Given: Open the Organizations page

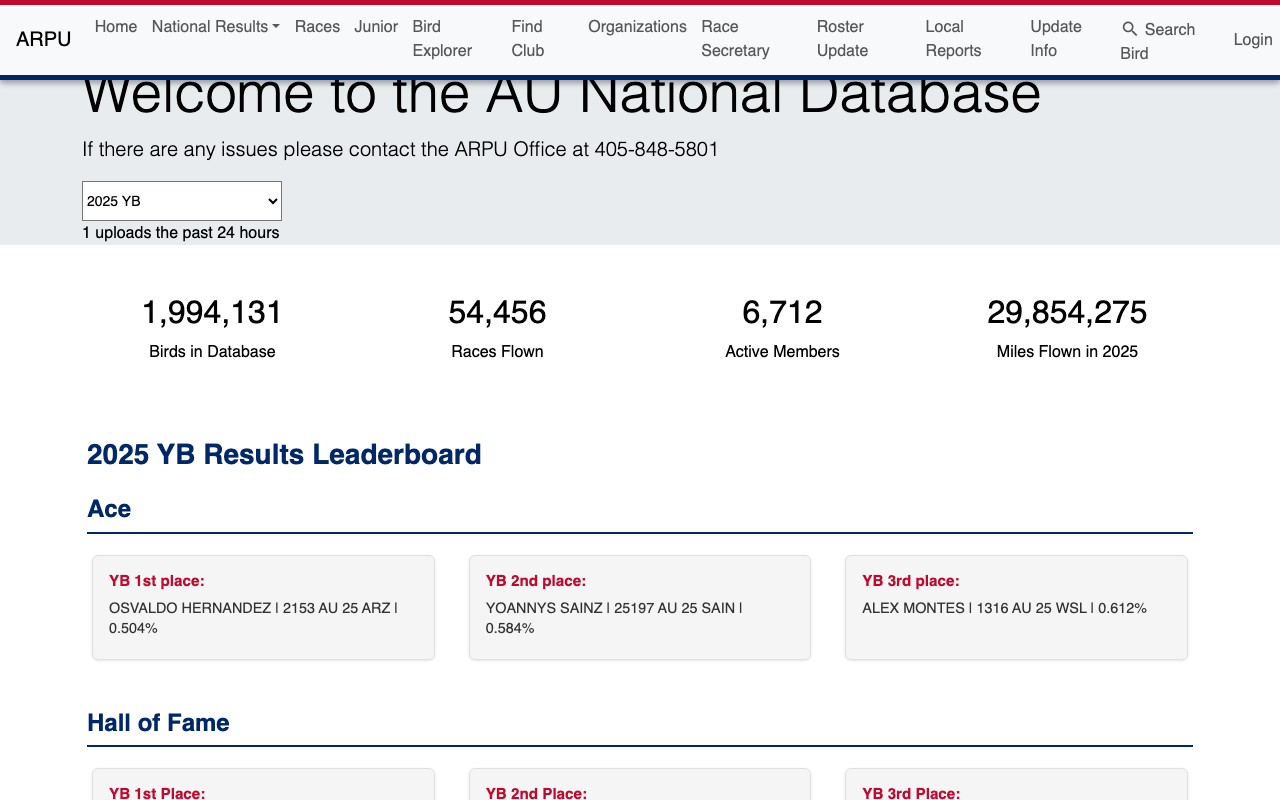Looking at the screenshot, I should tap(637, 27).
